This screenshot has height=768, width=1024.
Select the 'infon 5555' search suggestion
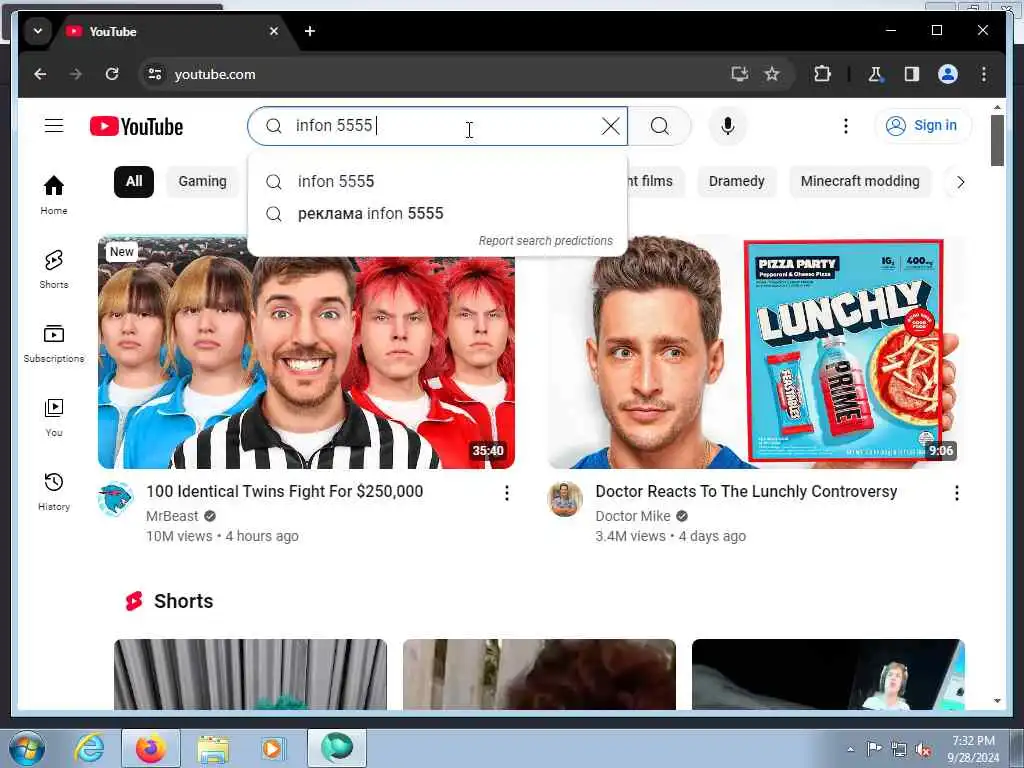pos(437,182)
